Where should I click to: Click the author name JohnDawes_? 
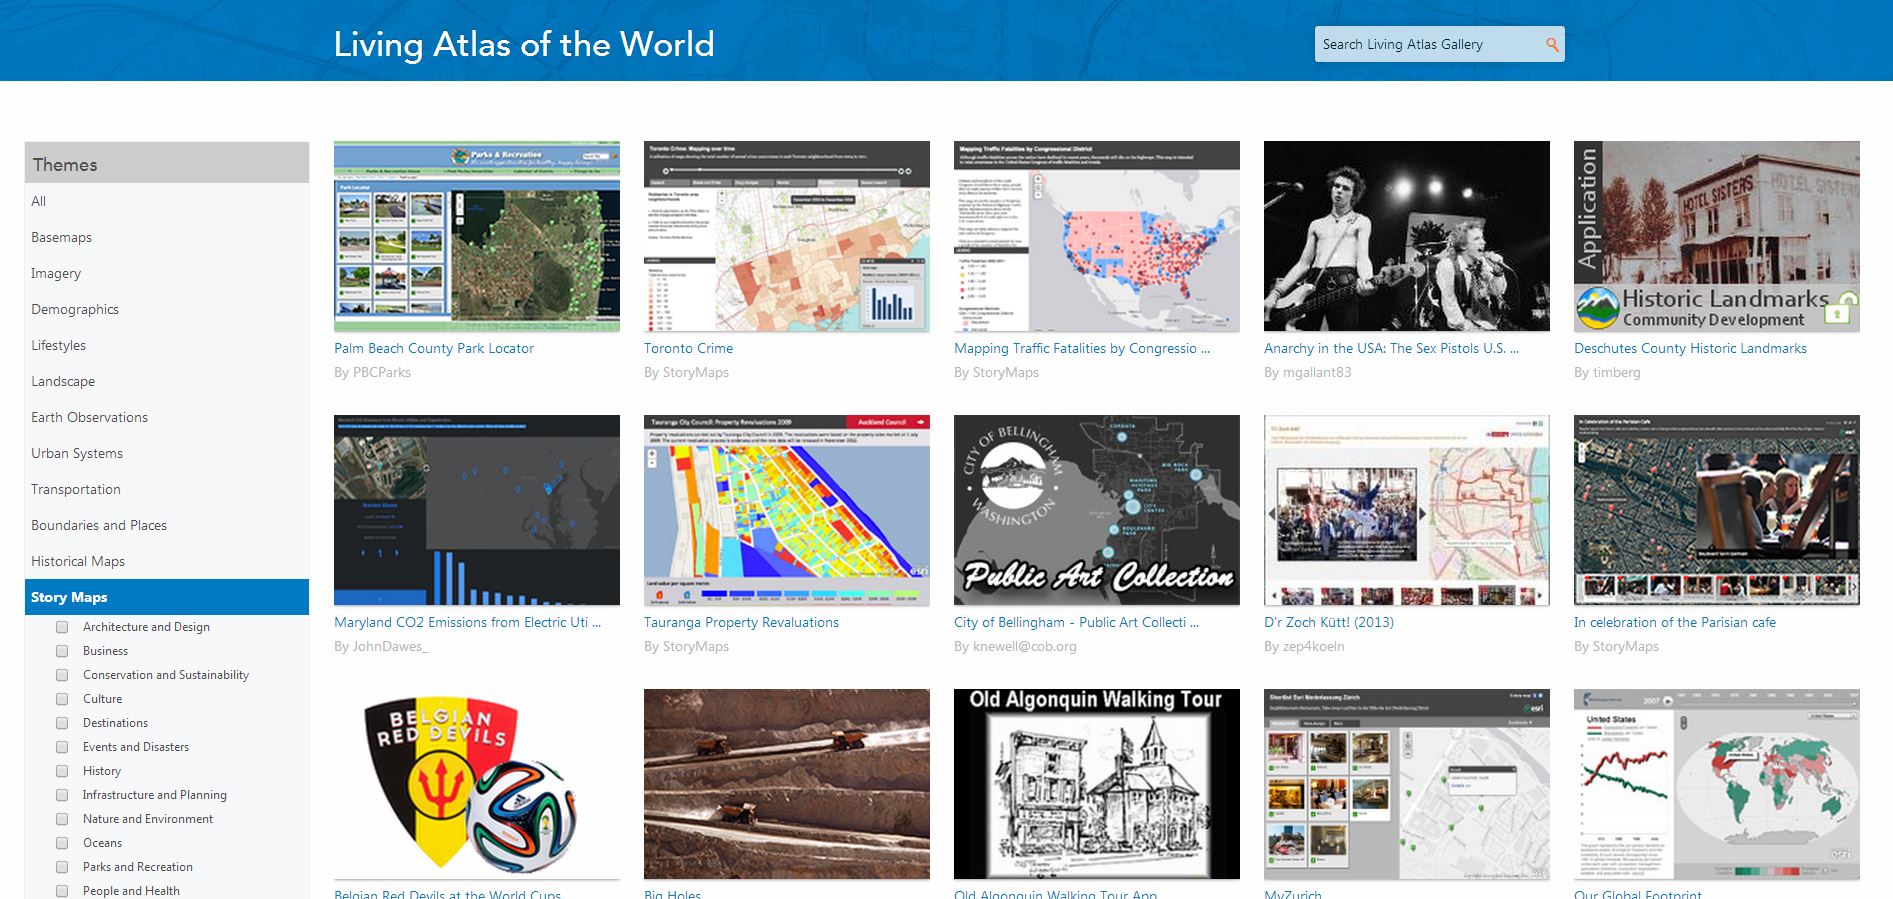[x=390, y=646]
